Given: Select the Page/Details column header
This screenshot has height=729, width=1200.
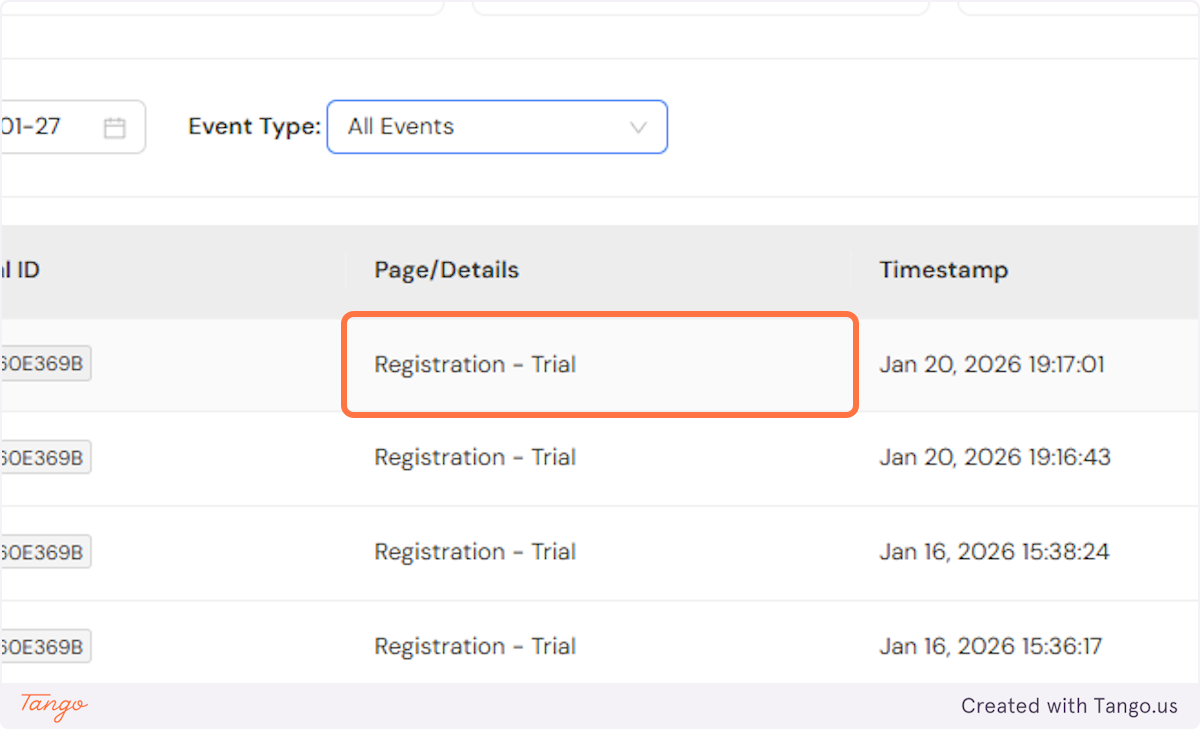Looking at the screenshot, I should click(446, 270).
